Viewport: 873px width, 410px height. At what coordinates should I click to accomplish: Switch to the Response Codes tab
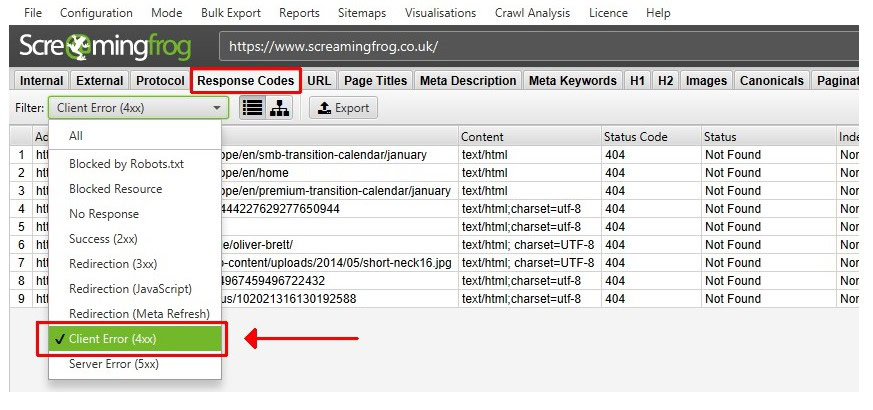pyautogui.click(x=246, y=81)
